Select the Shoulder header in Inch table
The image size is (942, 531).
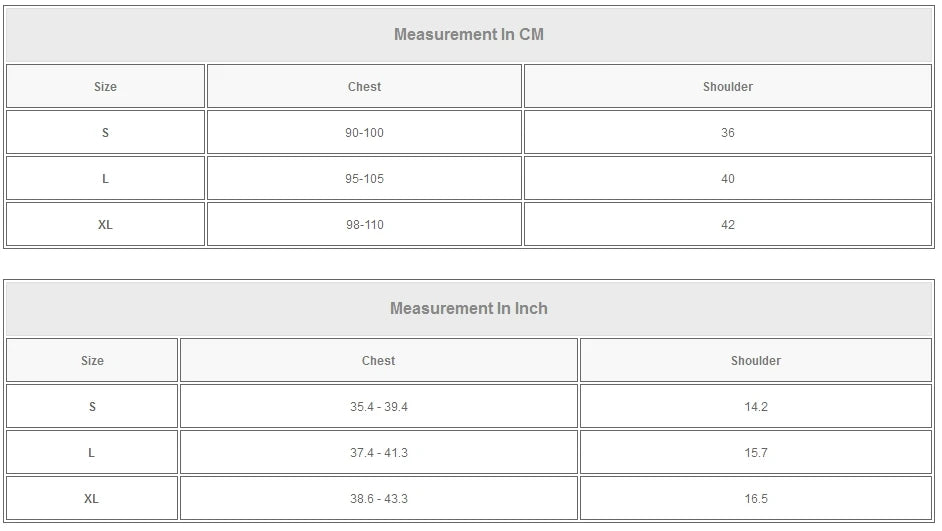click(755, 361)
